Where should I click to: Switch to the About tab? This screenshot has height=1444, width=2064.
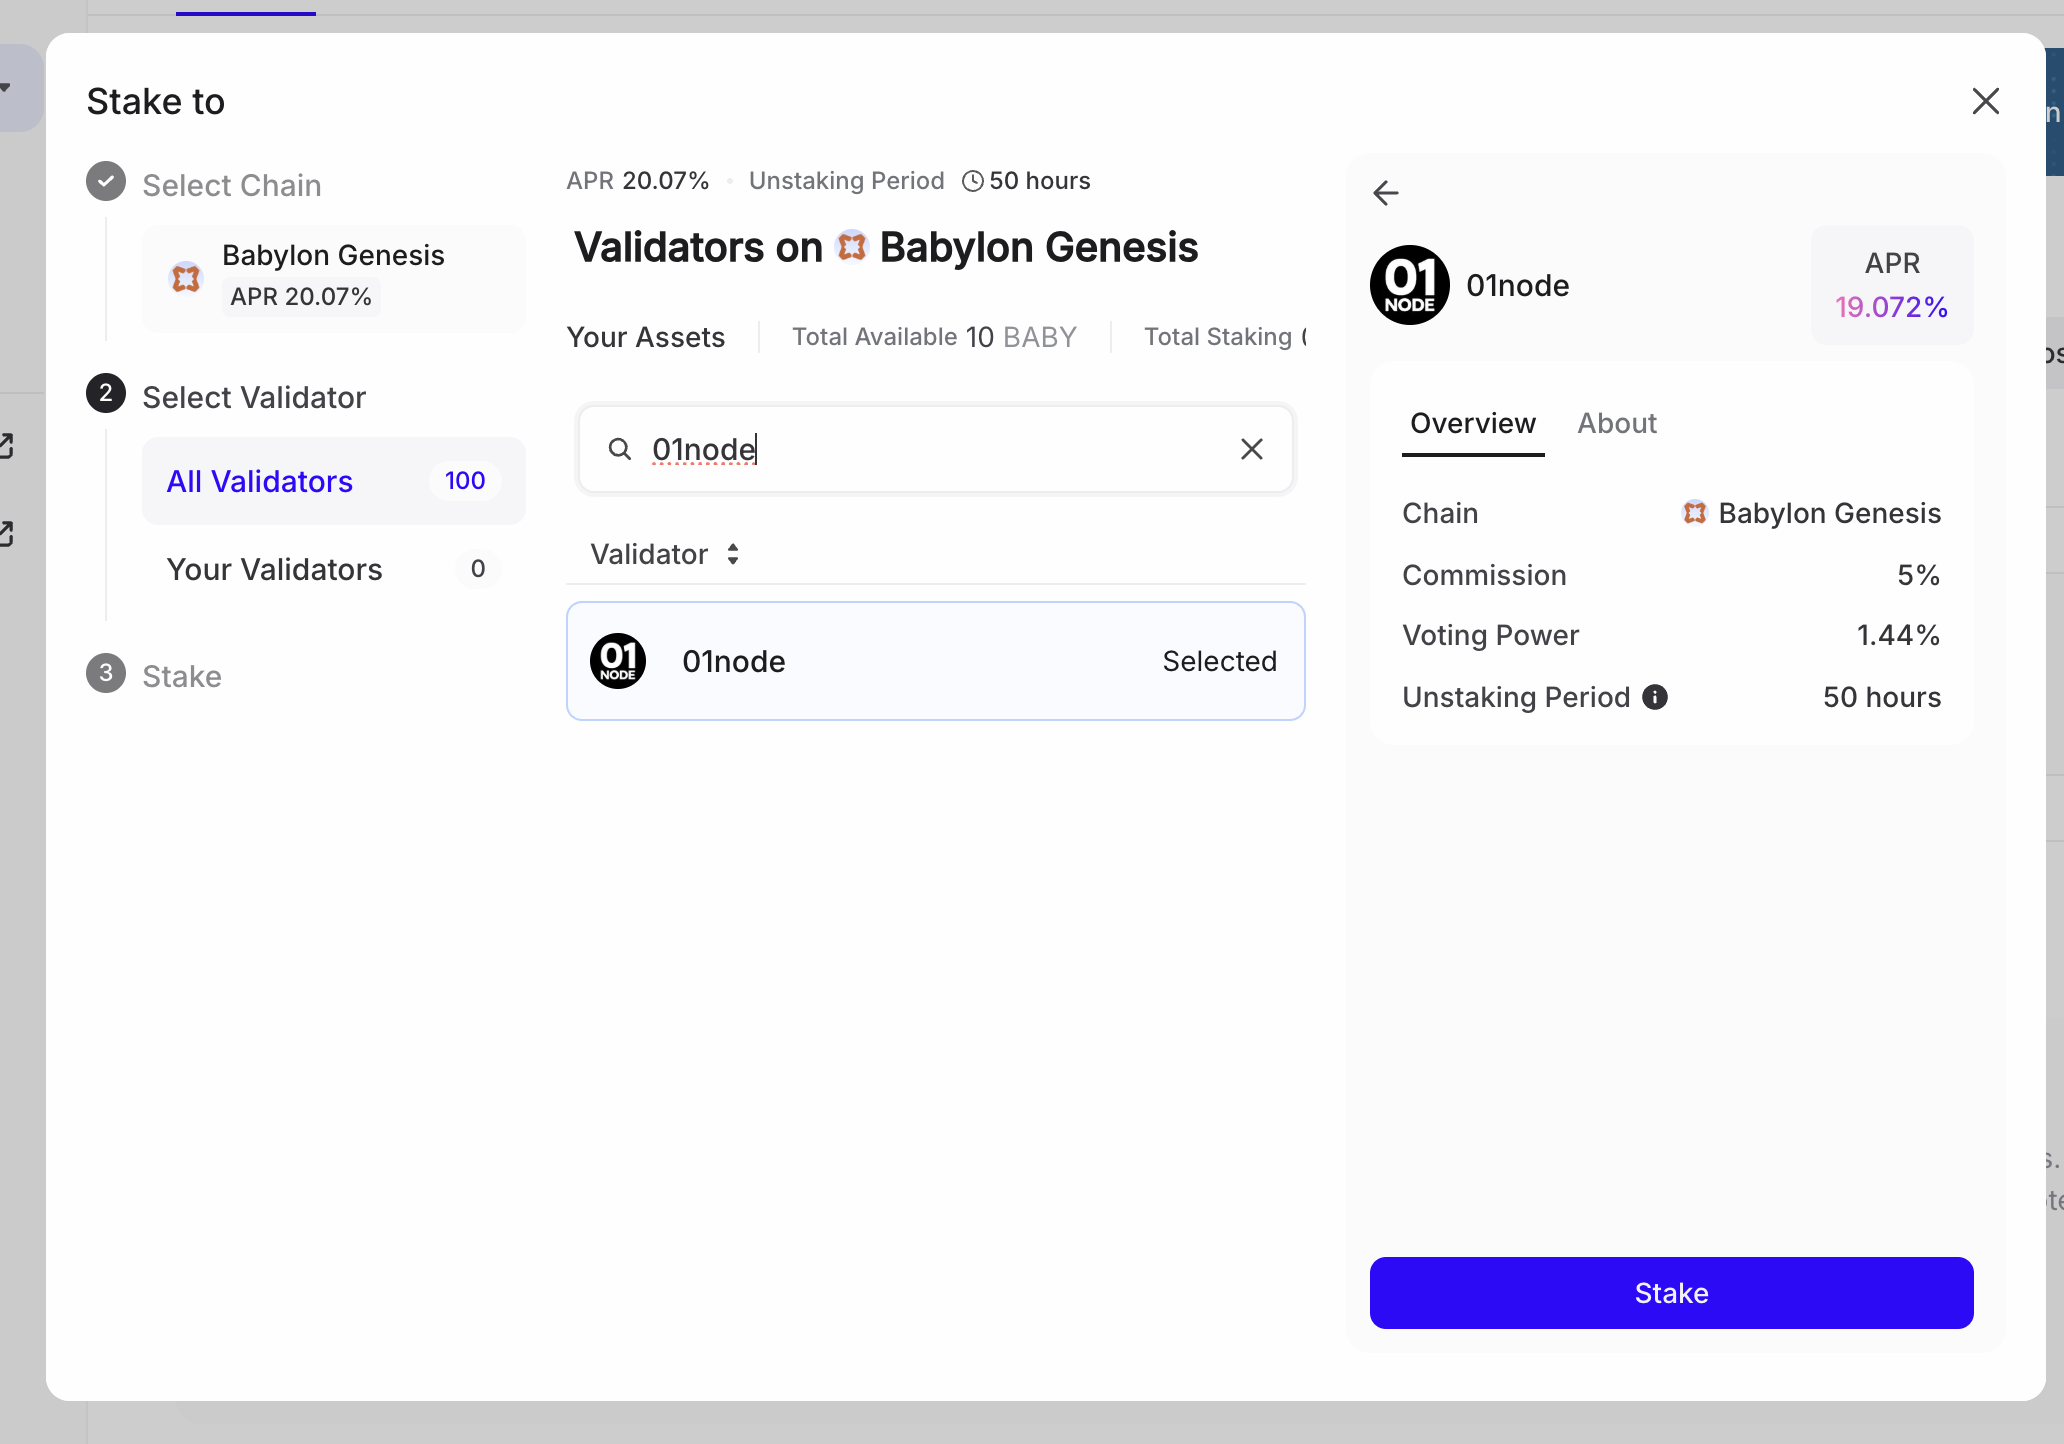1617,423
